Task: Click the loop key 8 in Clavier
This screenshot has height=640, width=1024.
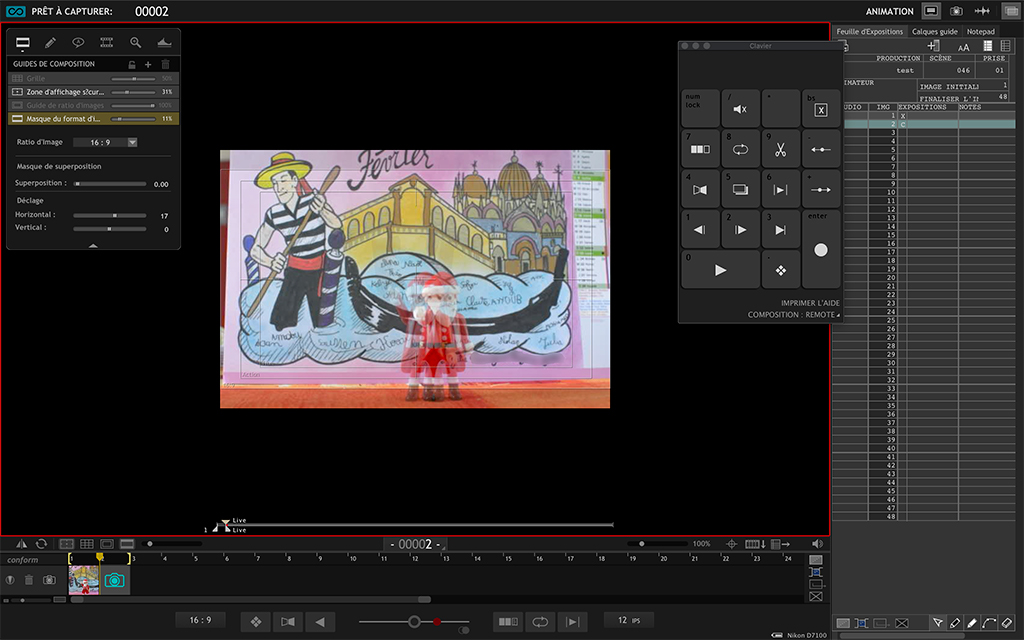Action: tap(740, 149)
